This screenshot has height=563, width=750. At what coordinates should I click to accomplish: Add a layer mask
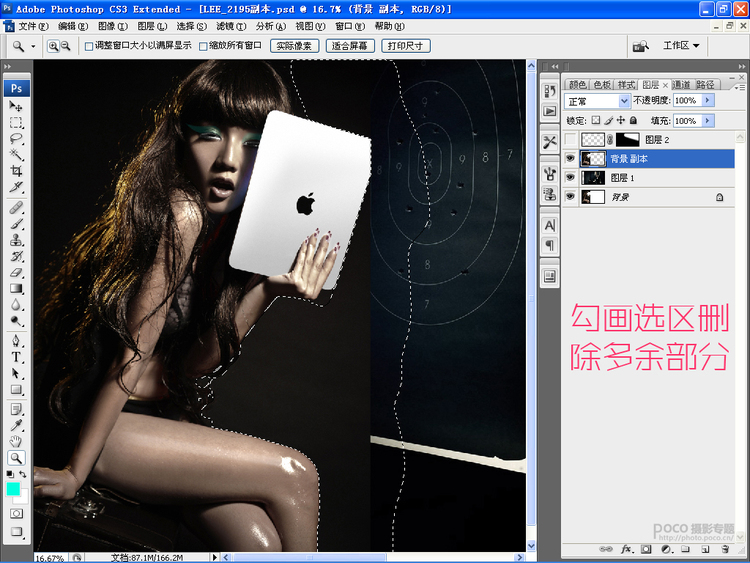tap(646, 549)
